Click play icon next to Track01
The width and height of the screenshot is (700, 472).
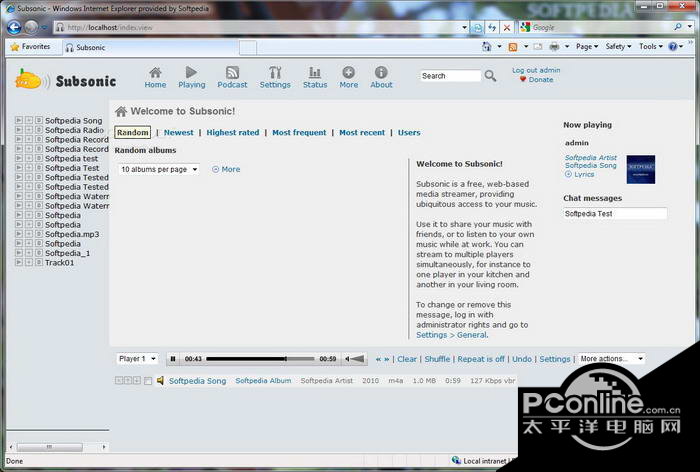pyautogui.click(x=19, y=262)
